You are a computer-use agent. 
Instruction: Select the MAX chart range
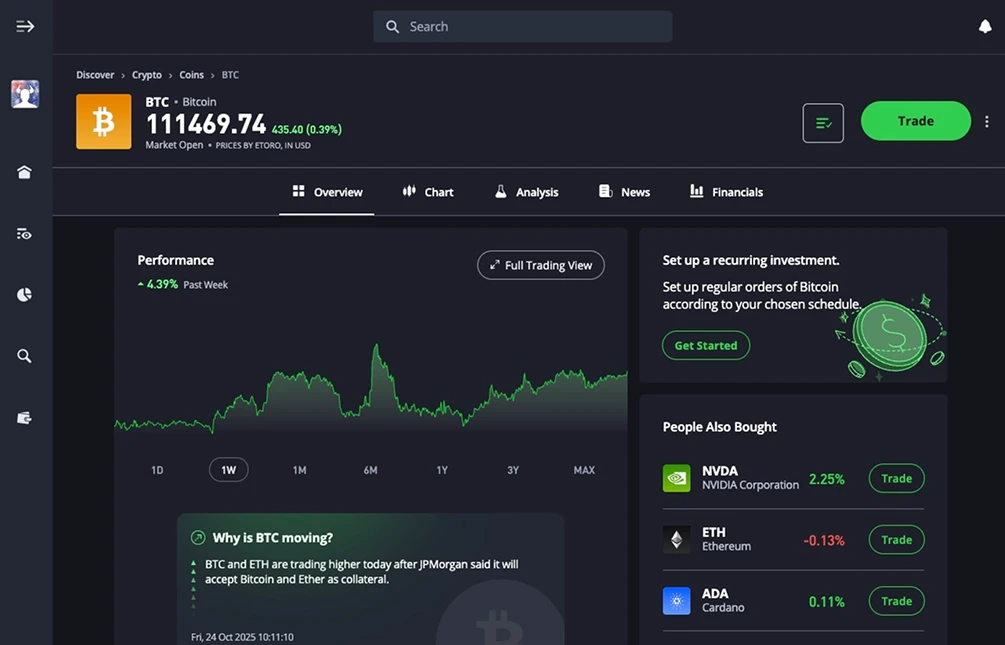(x=584, y=470)
